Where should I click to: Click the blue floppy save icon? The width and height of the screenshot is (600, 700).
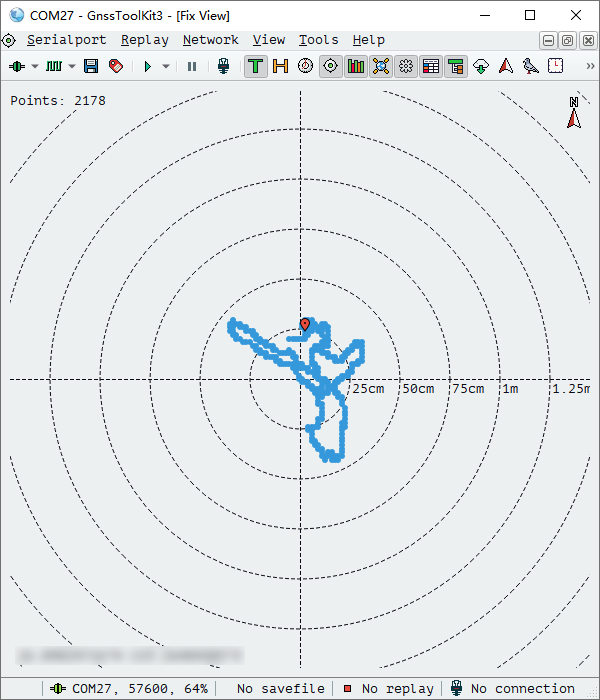[91, 67]
